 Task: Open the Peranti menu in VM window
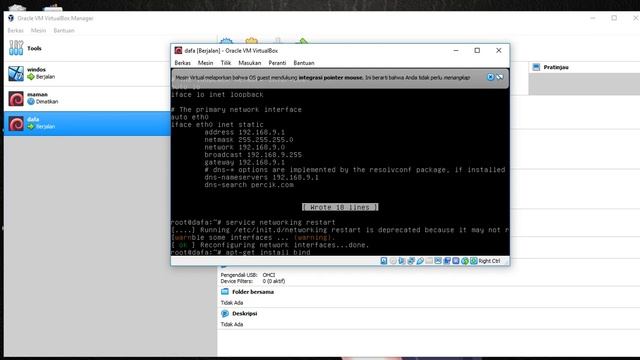277,63
